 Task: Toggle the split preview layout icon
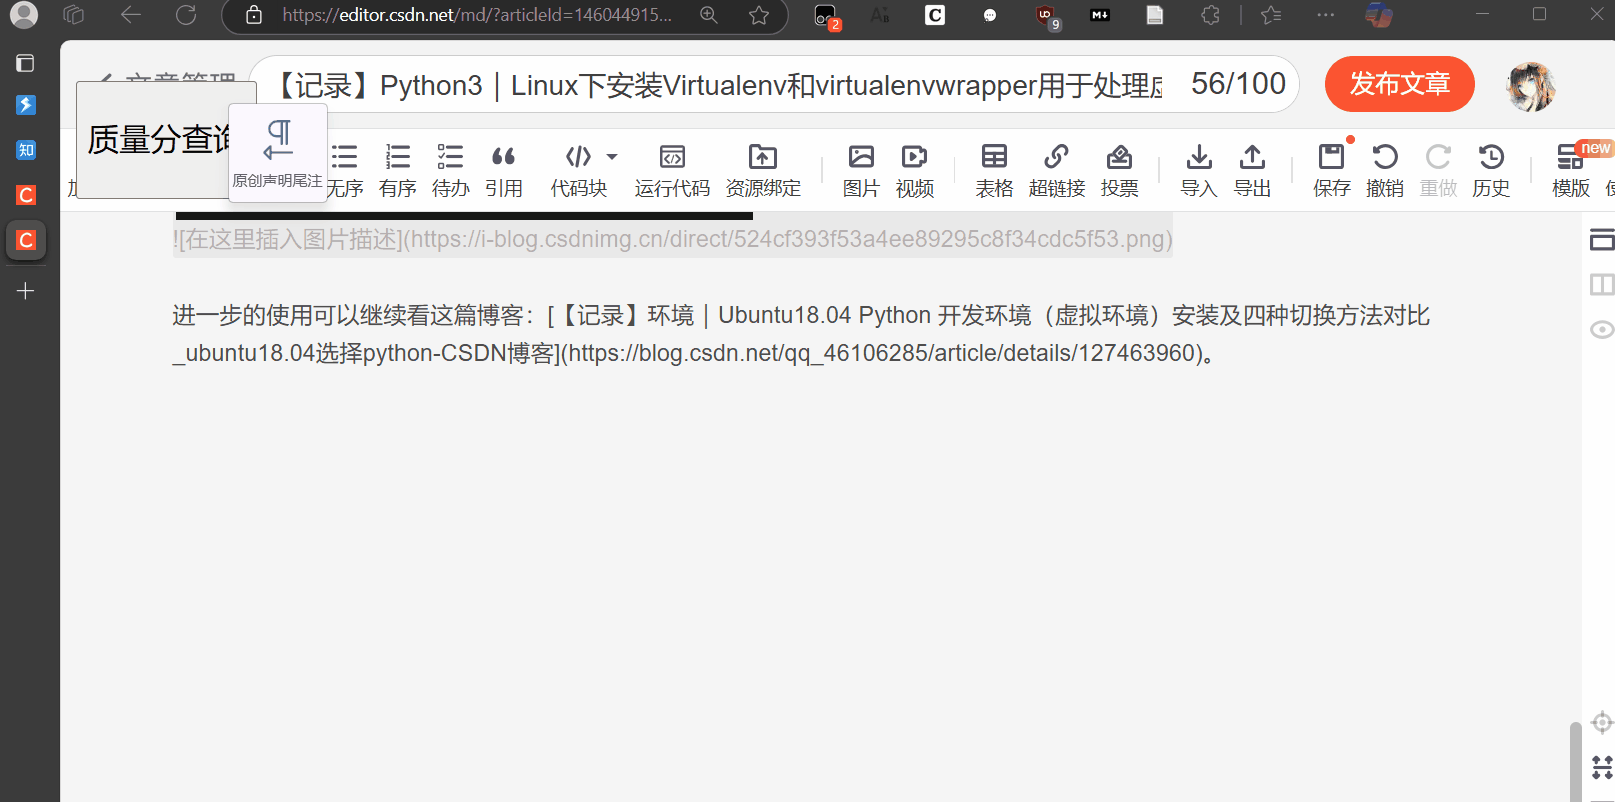click(x=1601, y=284)
